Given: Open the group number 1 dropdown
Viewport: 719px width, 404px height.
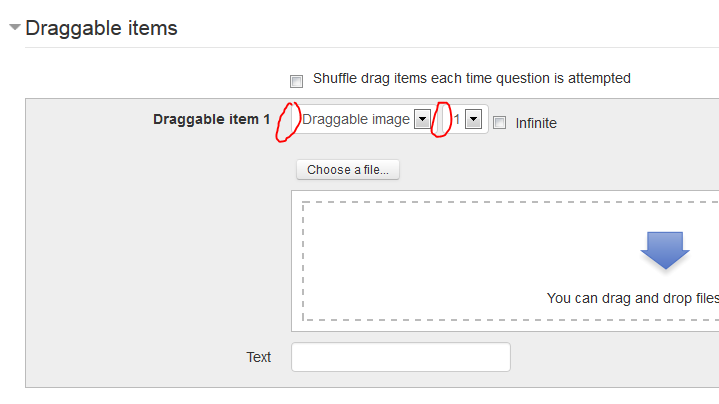Looking at the screenshot, I should point(463,119).
